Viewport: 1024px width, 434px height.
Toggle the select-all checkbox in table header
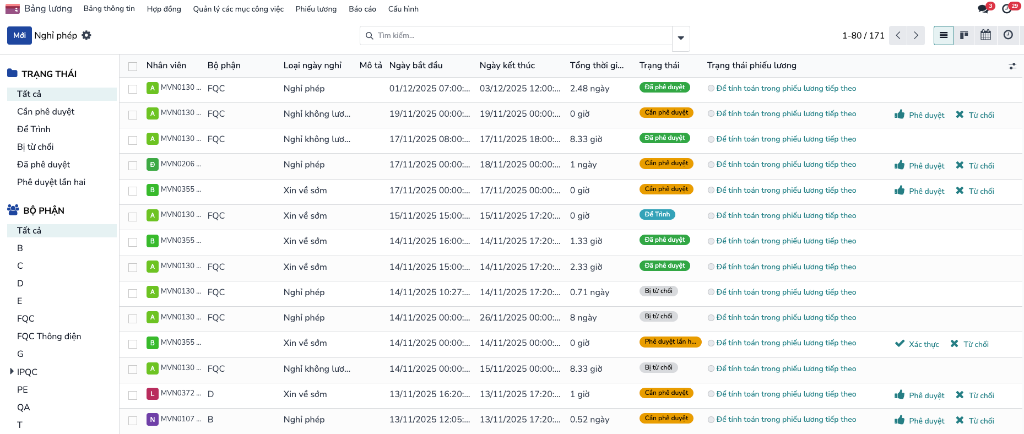click(132, 66)
